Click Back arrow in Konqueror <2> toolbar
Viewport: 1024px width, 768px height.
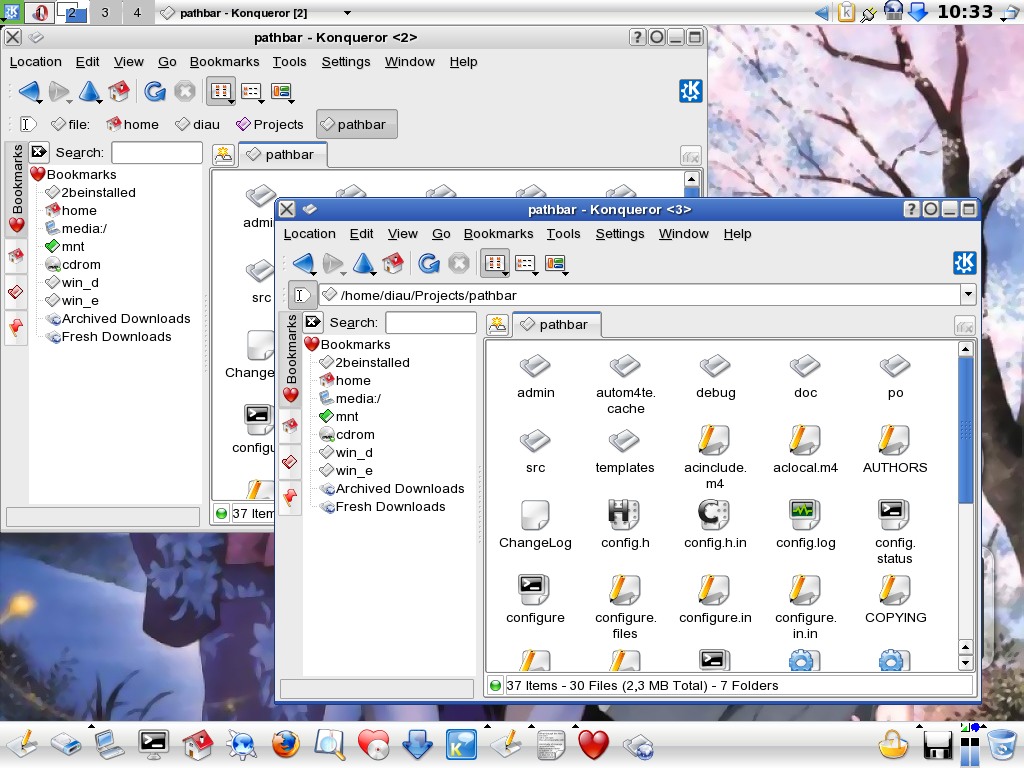29,91
